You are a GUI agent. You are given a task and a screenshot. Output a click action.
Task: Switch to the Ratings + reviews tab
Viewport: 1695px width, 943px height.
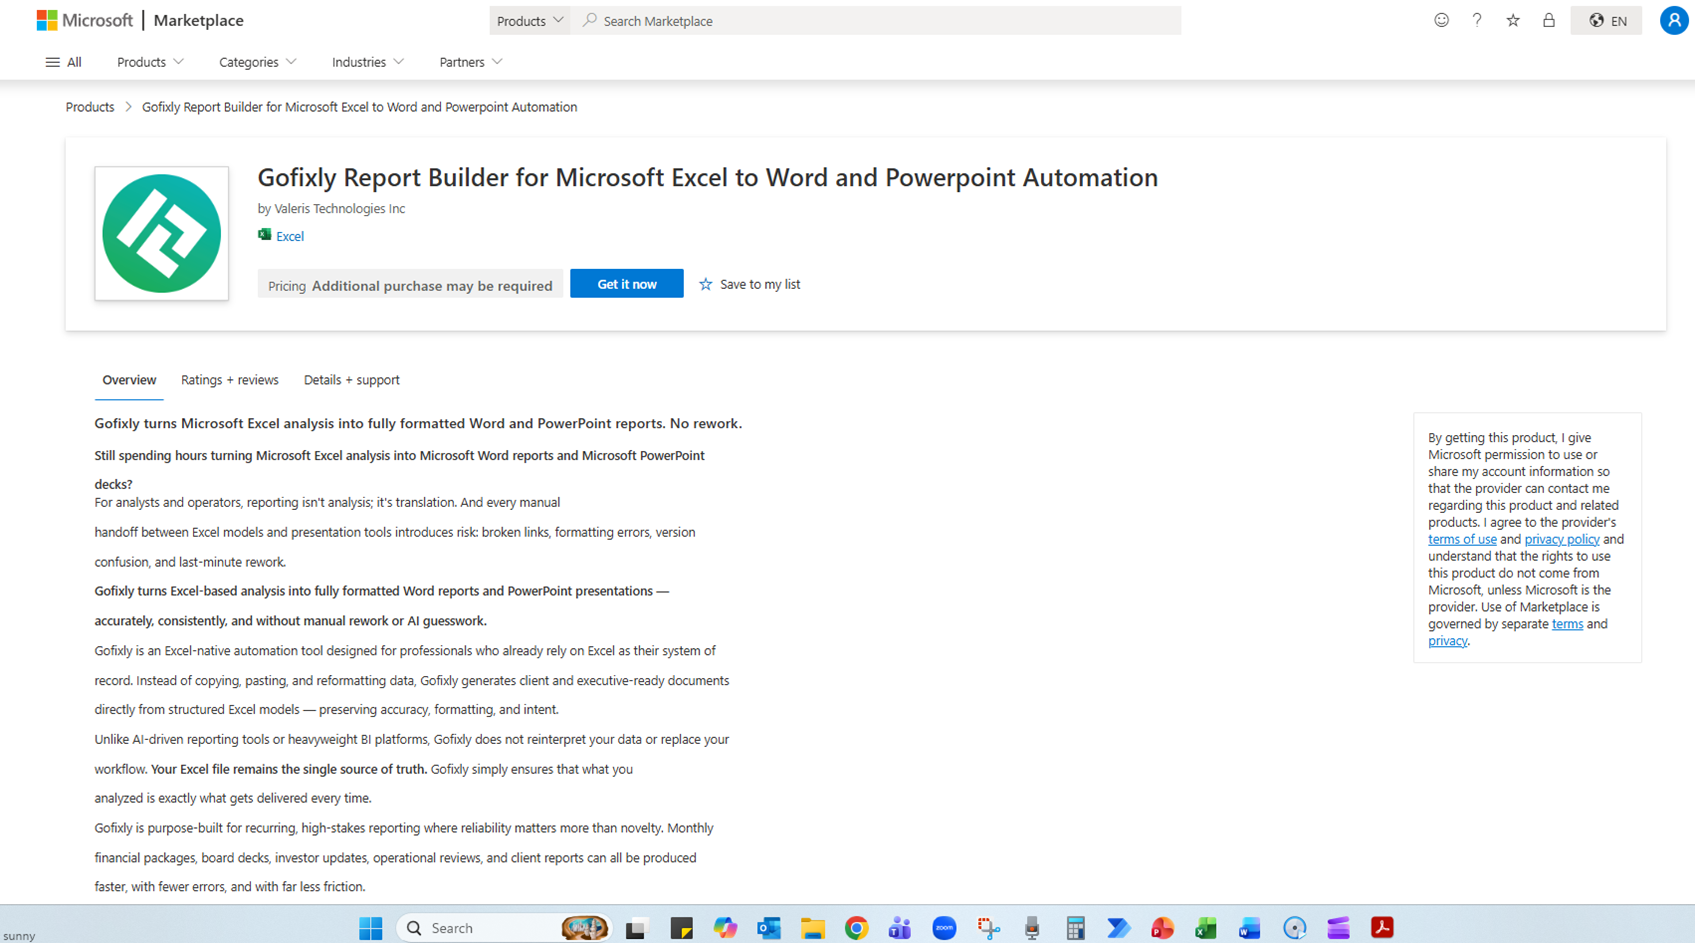[x=229, y=380]
